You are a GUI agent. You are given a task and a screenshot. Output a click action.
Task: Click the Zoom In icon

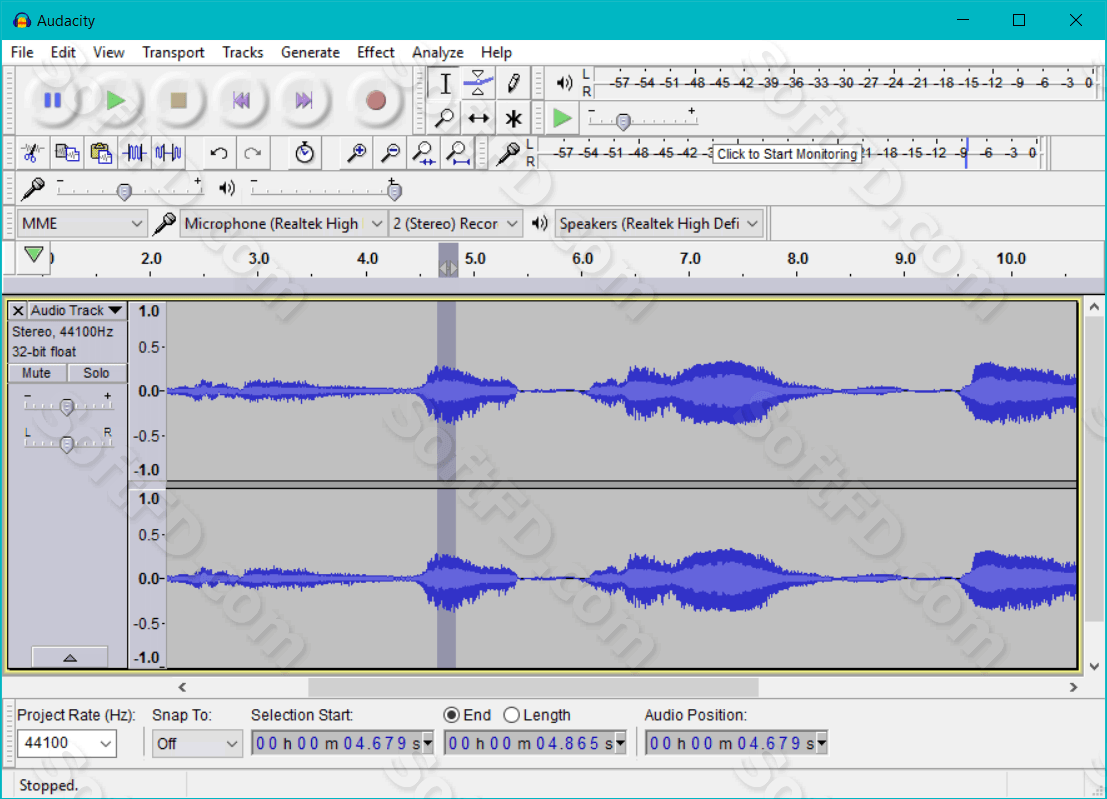coord(357,152)
